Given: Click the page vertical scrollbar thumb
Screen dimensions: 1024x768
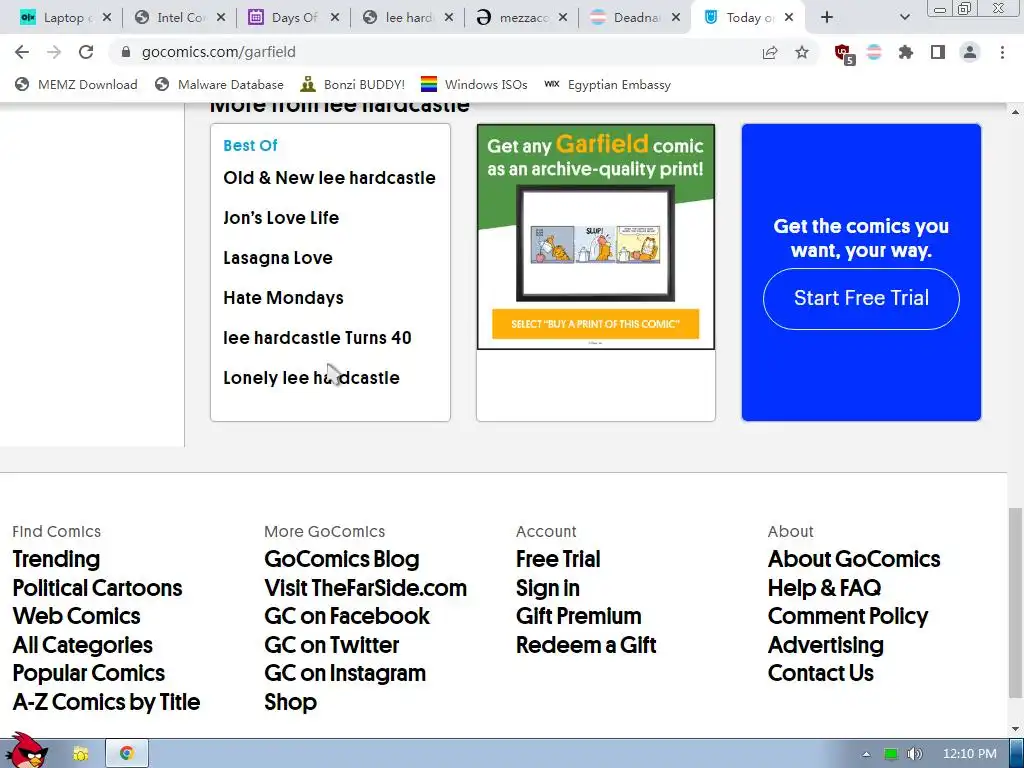Looking at the screenshot, I should [x=1016, y=602].
